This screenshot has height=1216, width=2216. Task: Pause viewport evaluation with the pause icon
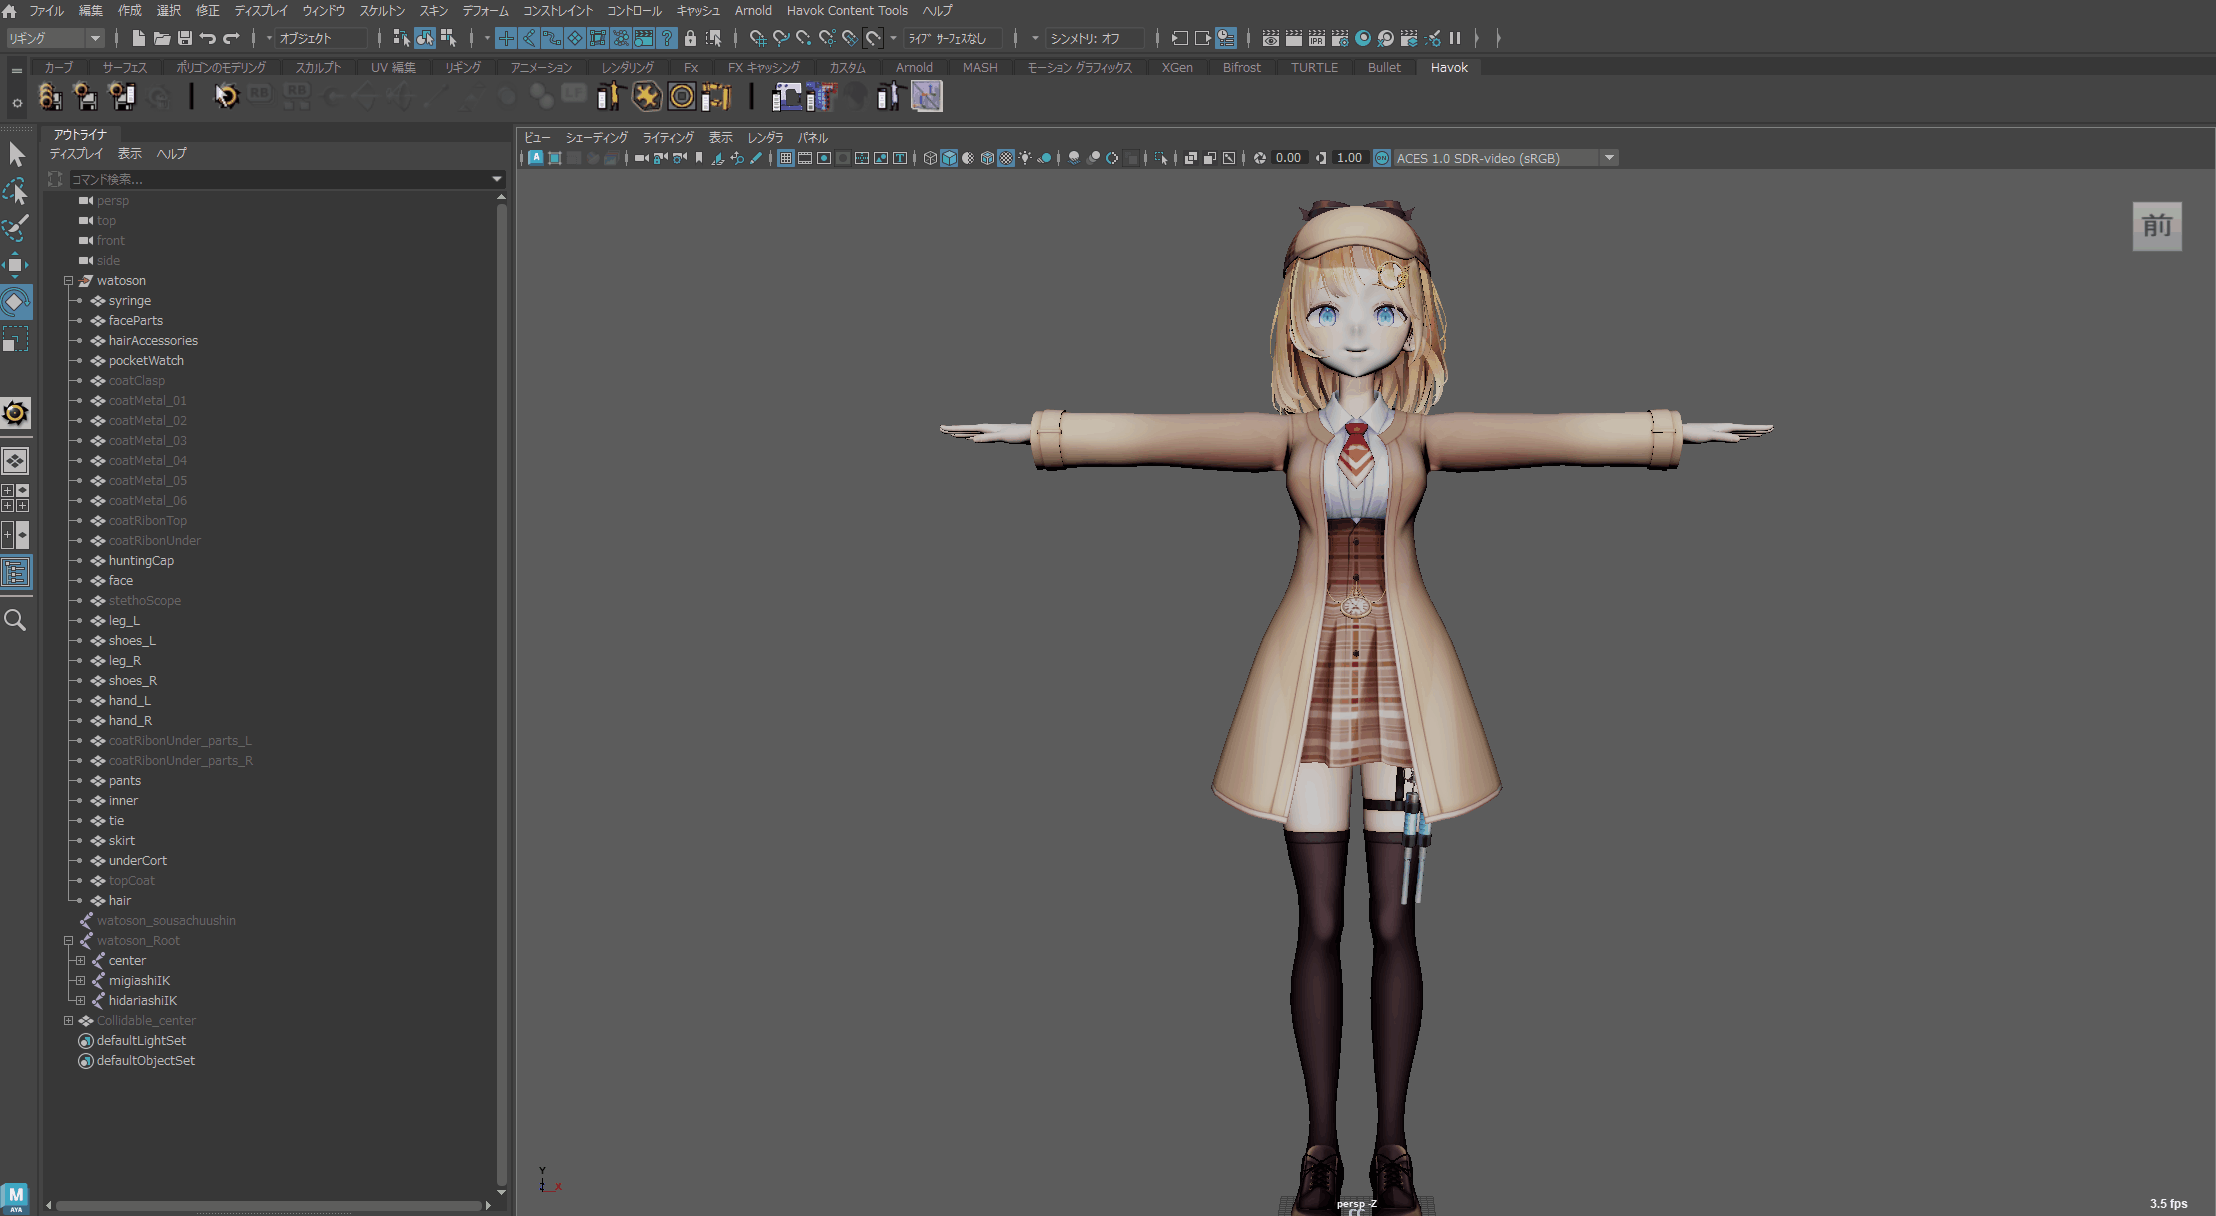click(1455, 38)
